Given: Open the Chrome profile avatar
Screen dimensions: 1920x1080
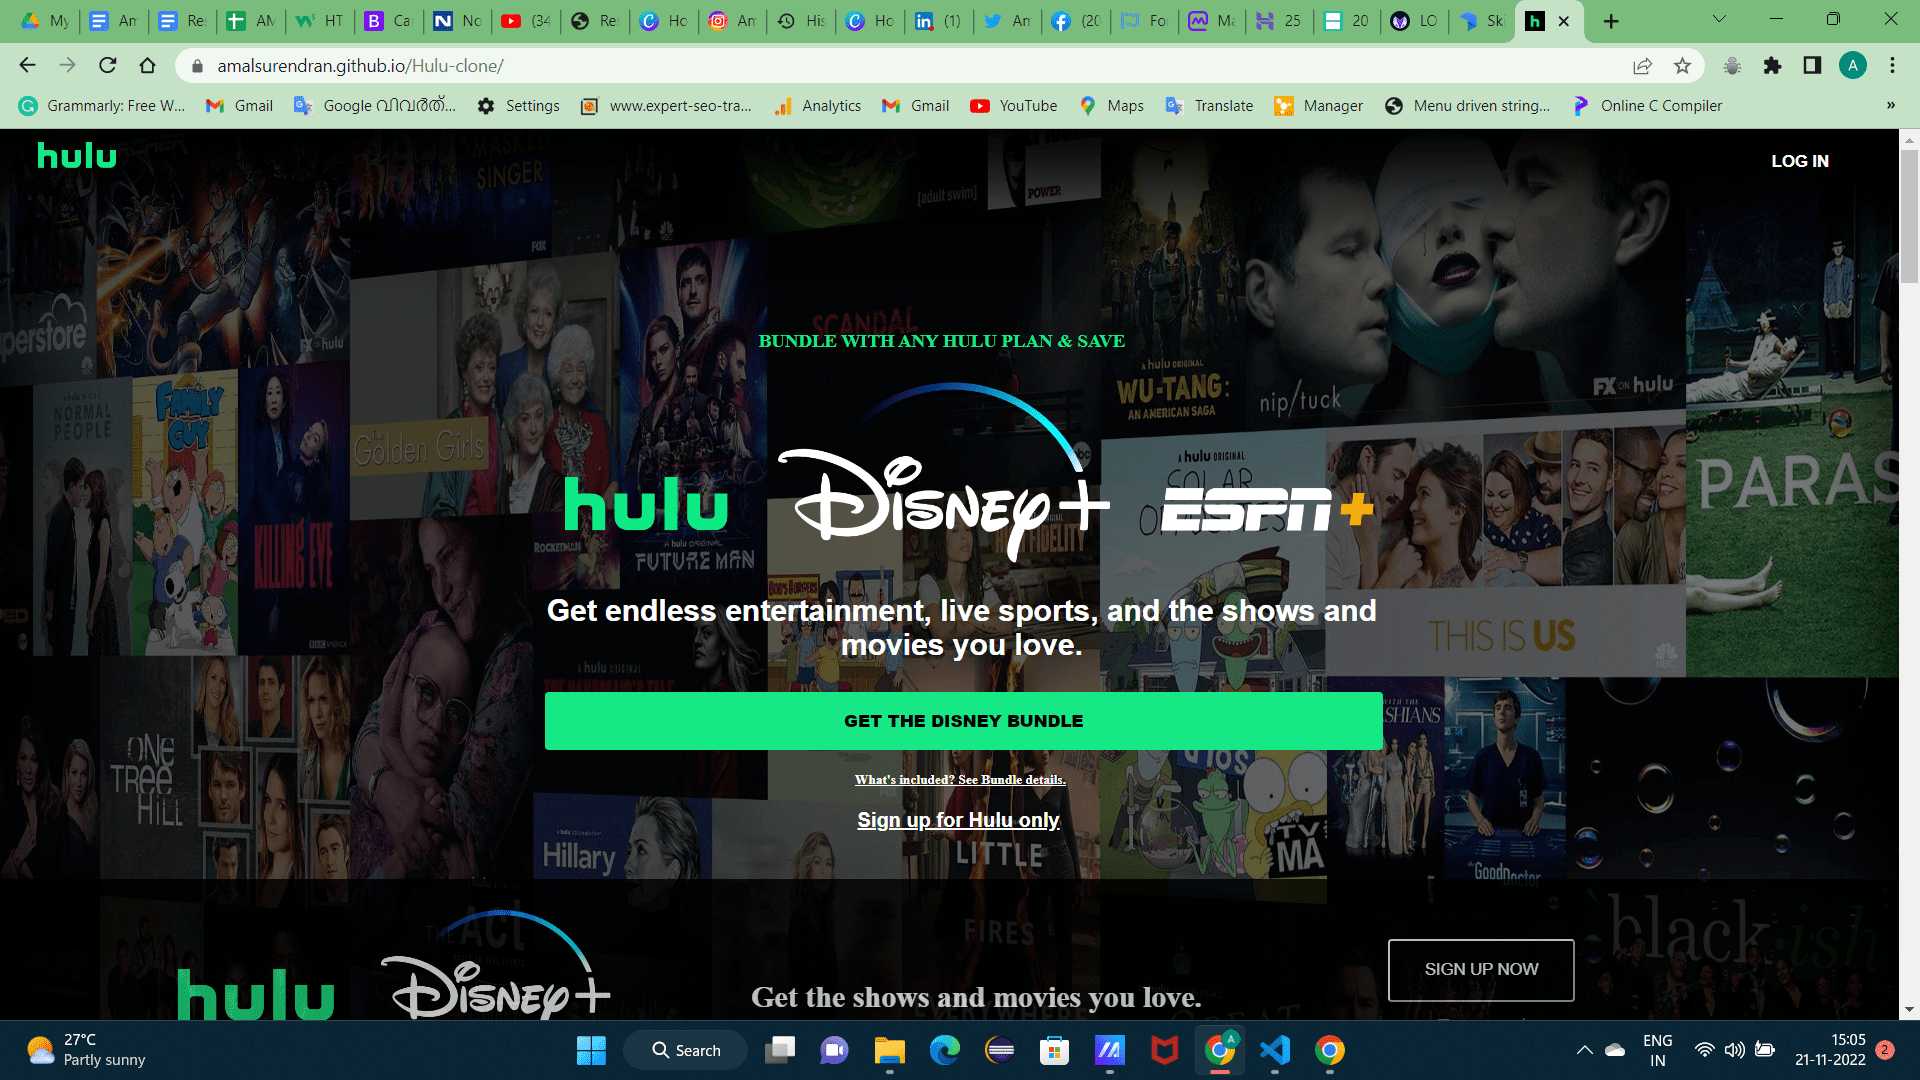Looking at the screenshot, I should (1852, 66).
